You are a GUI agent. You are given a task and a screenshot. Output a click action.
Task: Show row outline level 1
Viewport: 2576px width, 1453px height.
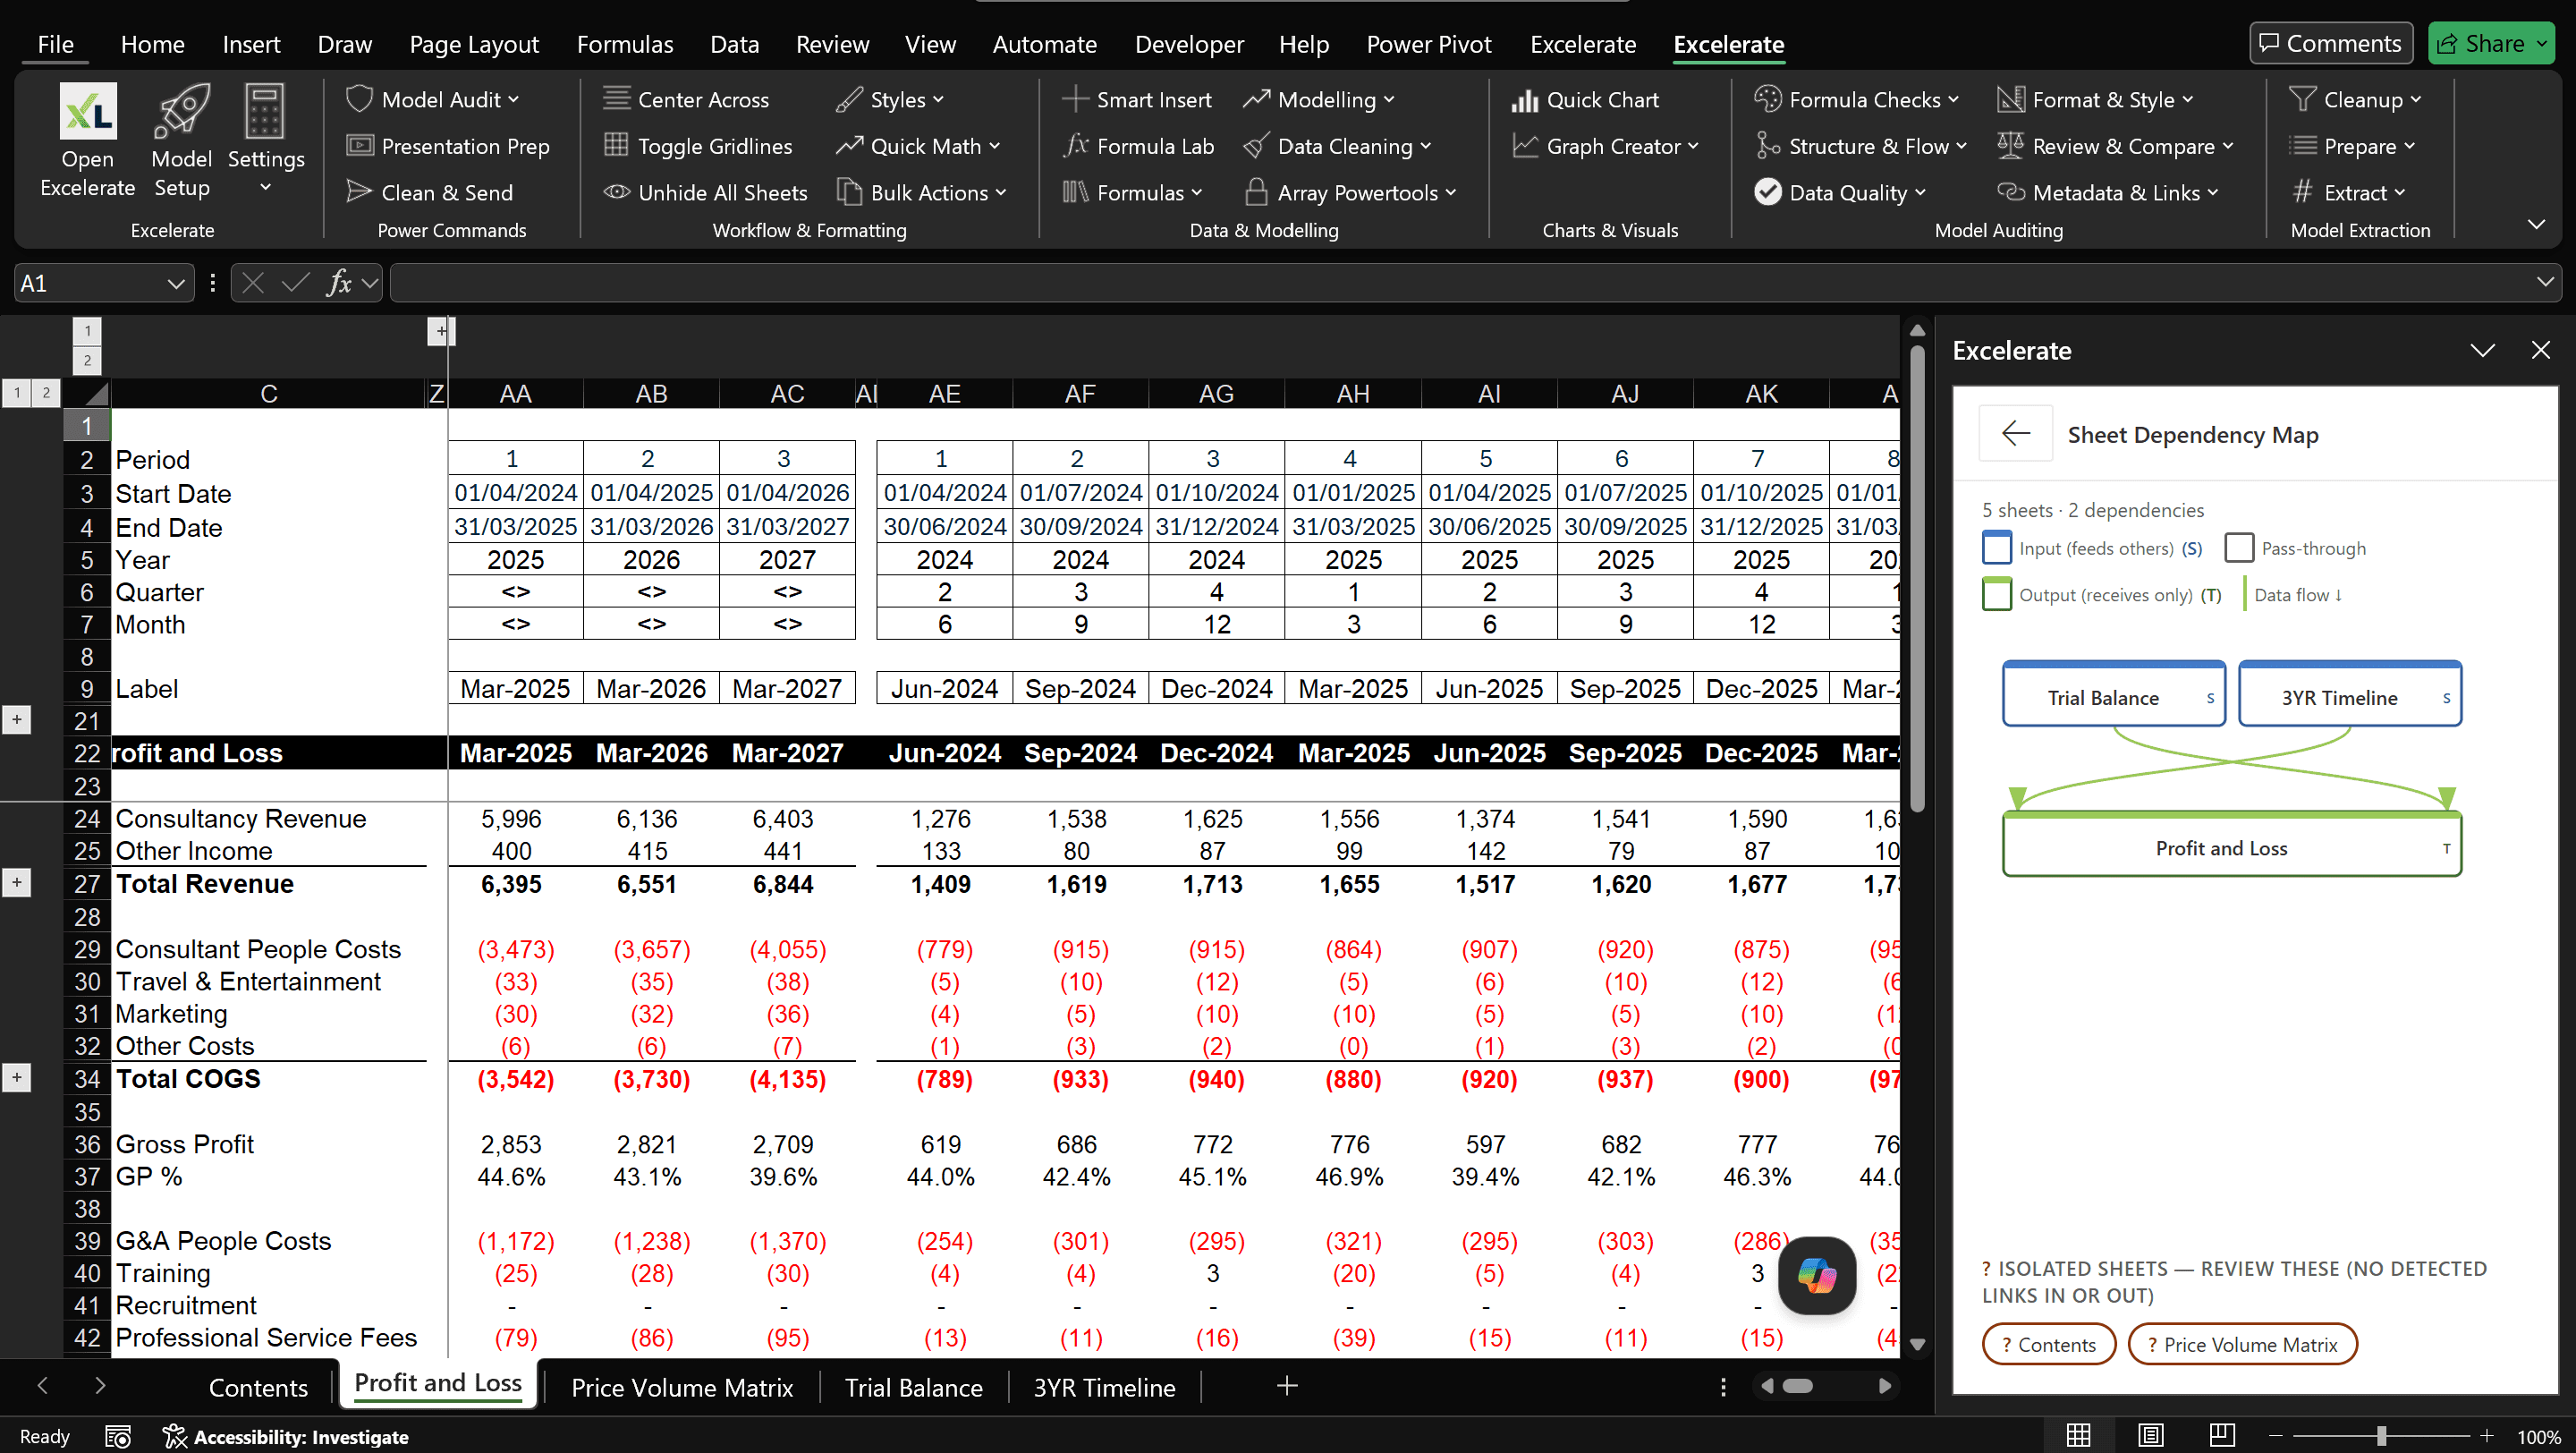17,393
